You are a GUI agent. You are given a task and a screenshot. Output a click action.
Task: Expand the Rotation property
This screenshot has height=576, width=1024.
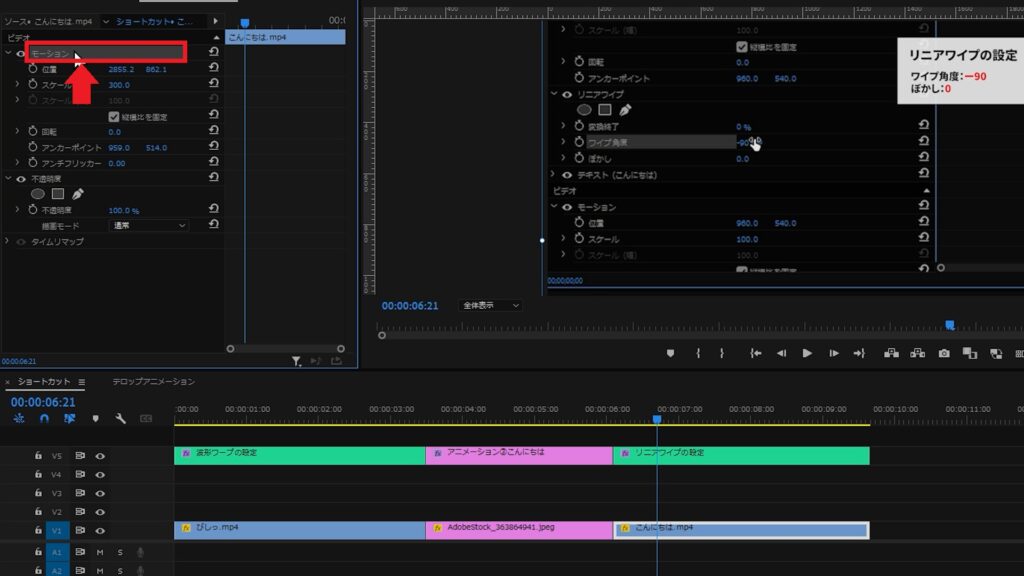18,131
